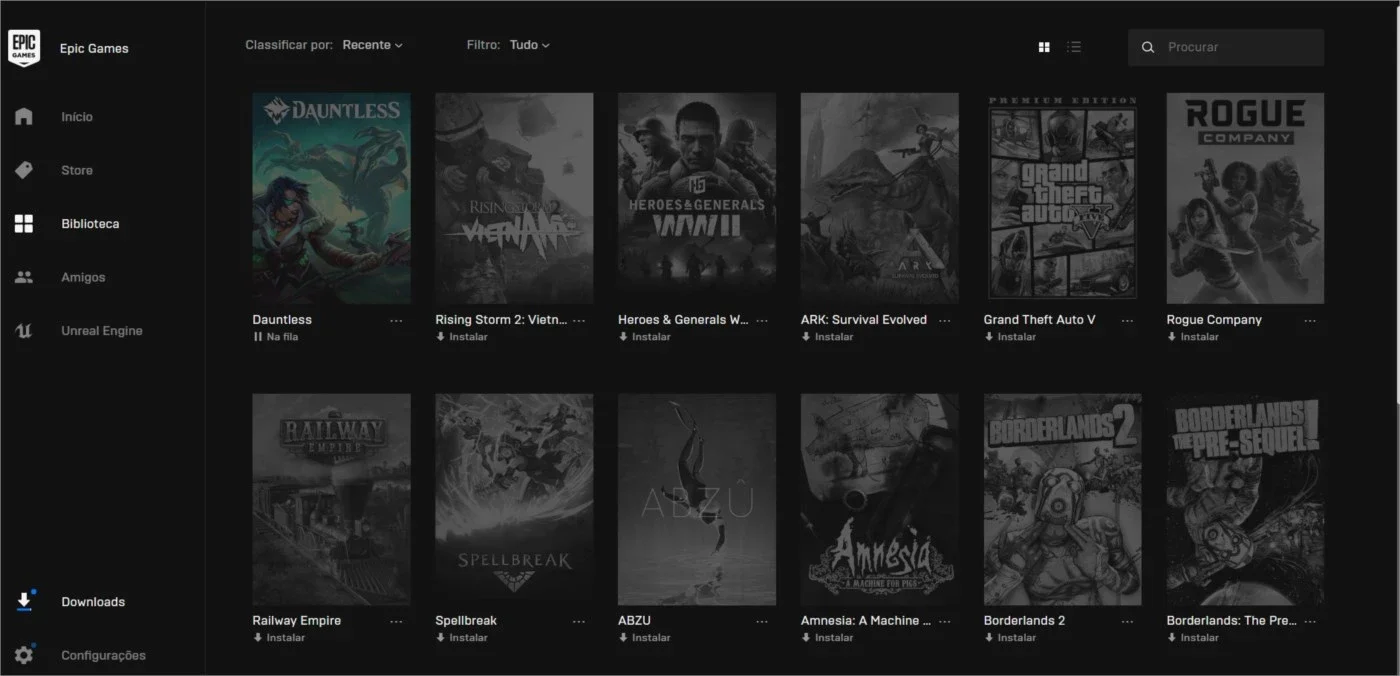This screenshot has width=1400, height=676.
Task: Open more options for Amnesia
Action: click(945, 622)
